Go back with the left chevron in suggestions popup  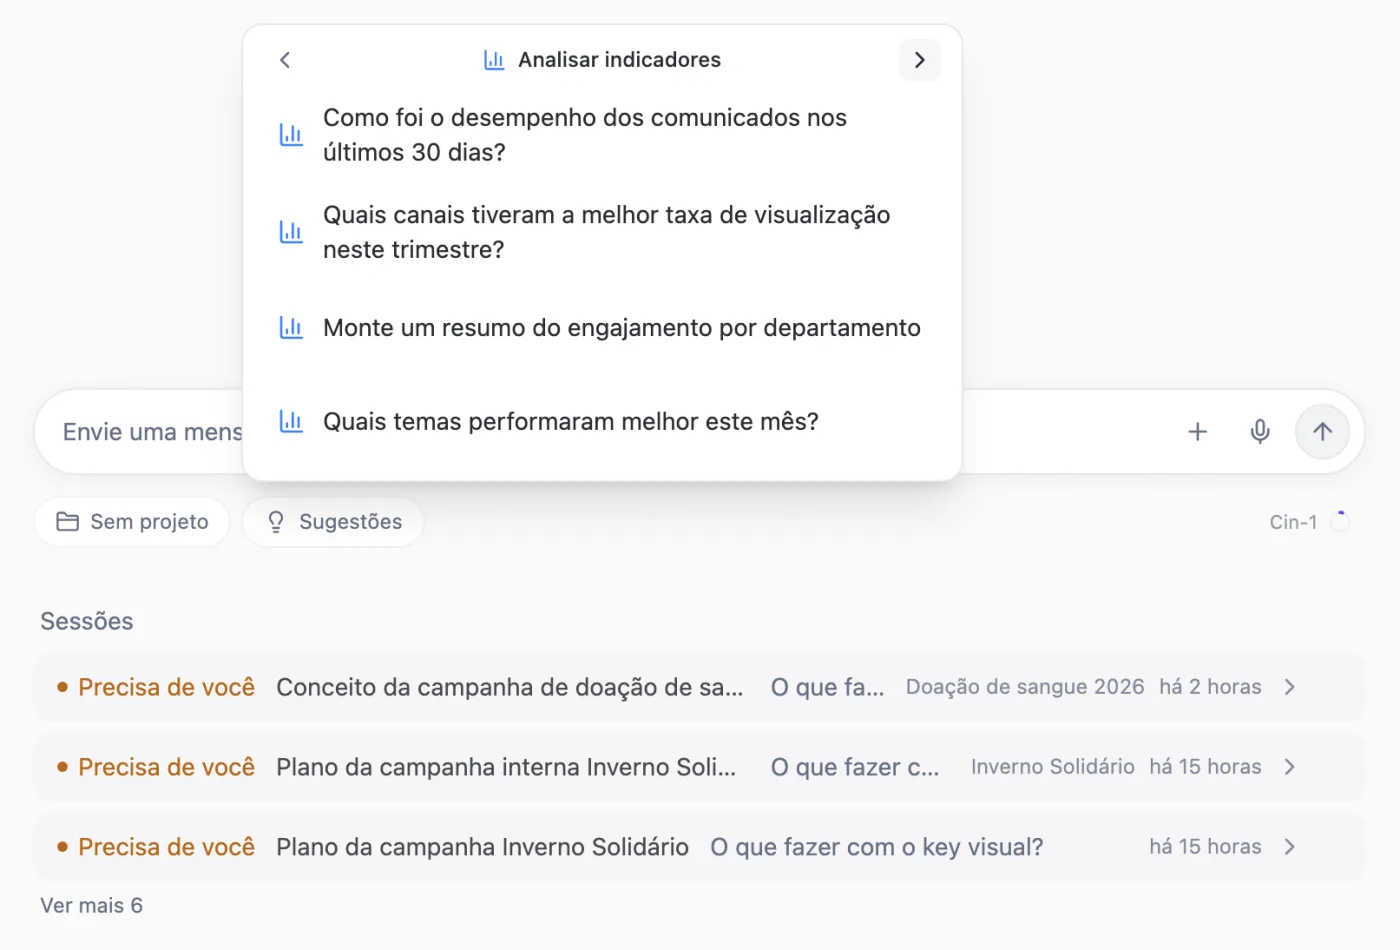click(285, 60)
